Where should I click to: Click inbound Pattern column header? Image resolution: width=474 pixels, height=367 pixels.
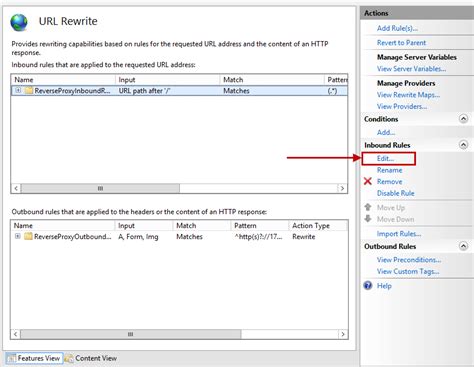[x=336, y=80]
